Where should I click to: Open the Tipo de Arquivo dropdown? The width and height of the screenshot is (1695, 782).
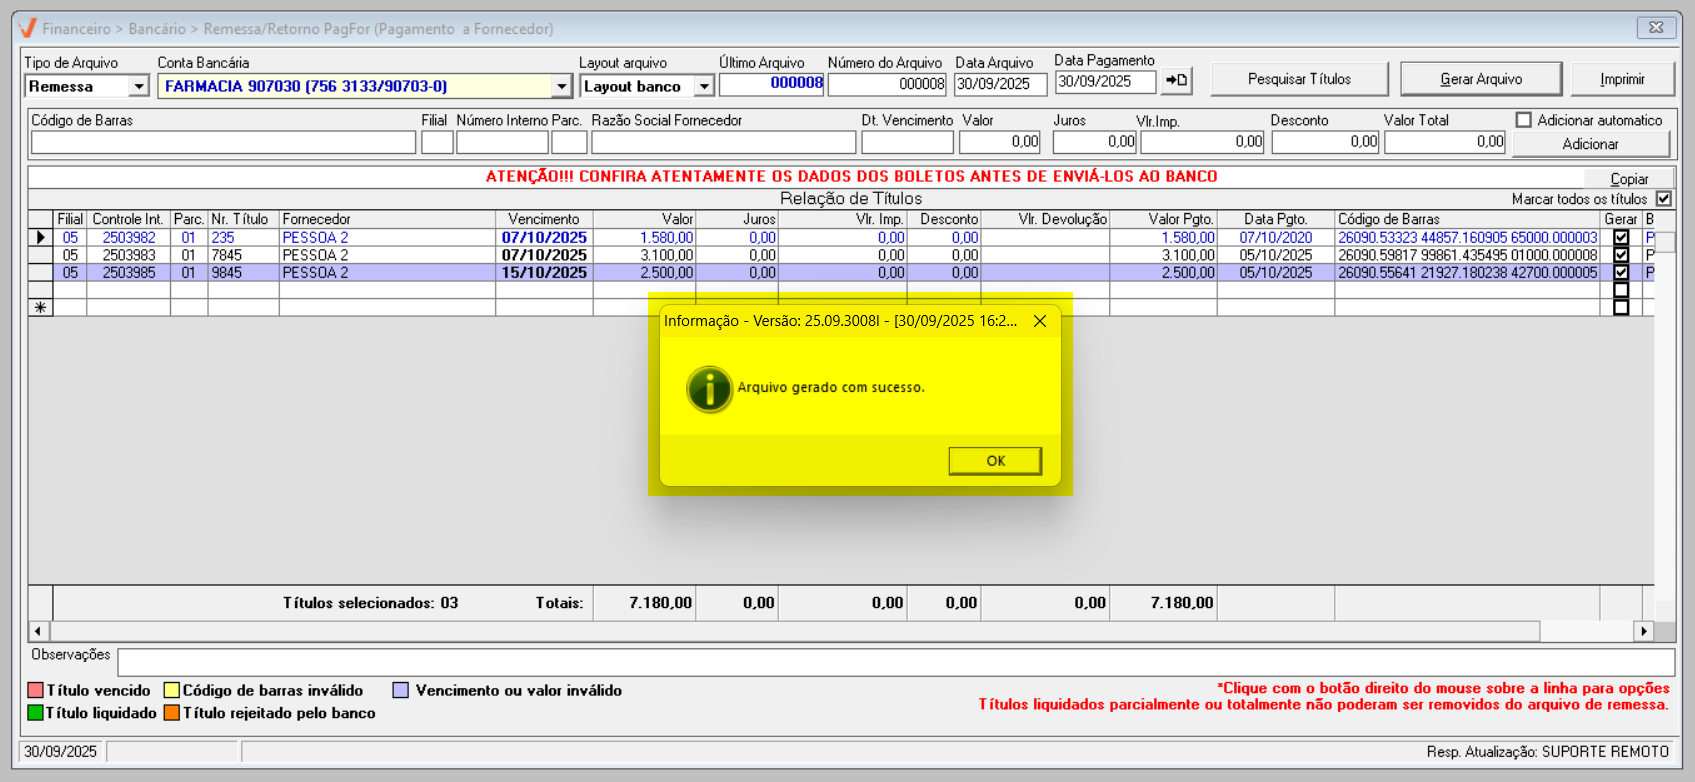(139, 87)
